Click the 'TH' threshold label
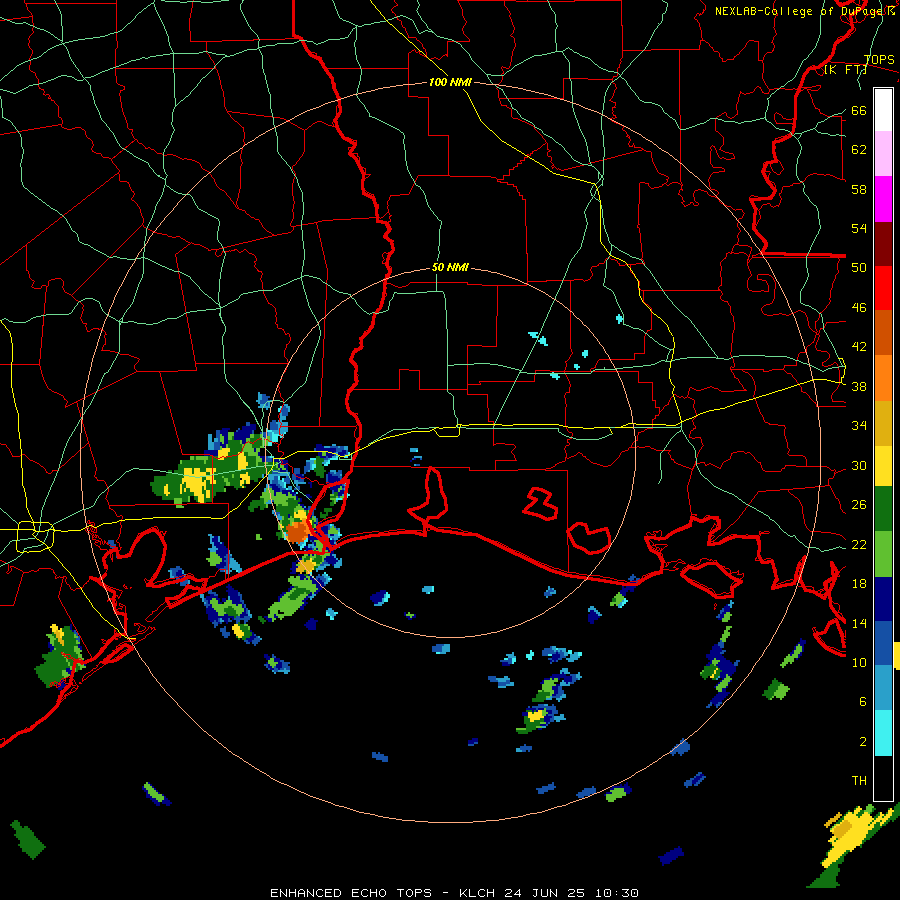 click(x=859, y=780)
